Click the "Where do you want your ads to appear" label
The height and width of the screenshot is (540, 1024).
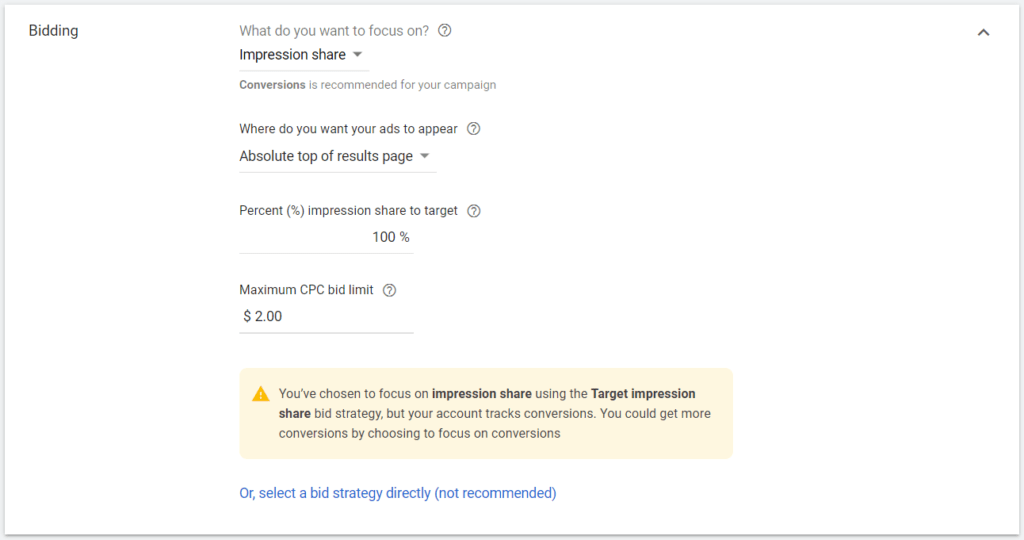point(348,129)
